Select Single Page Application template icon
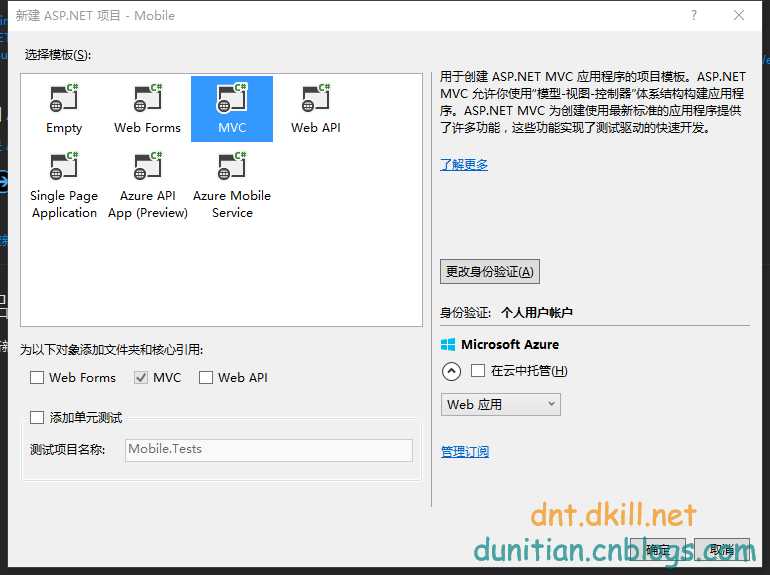This screenshot has height=575, width=770. (x=64, y=165)
